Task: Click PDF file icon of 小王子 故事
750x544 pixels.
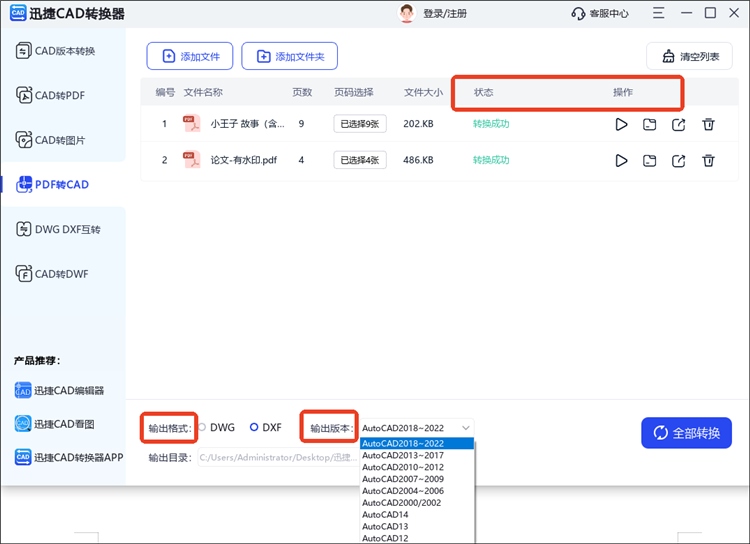Action: [x=191, y=123]
